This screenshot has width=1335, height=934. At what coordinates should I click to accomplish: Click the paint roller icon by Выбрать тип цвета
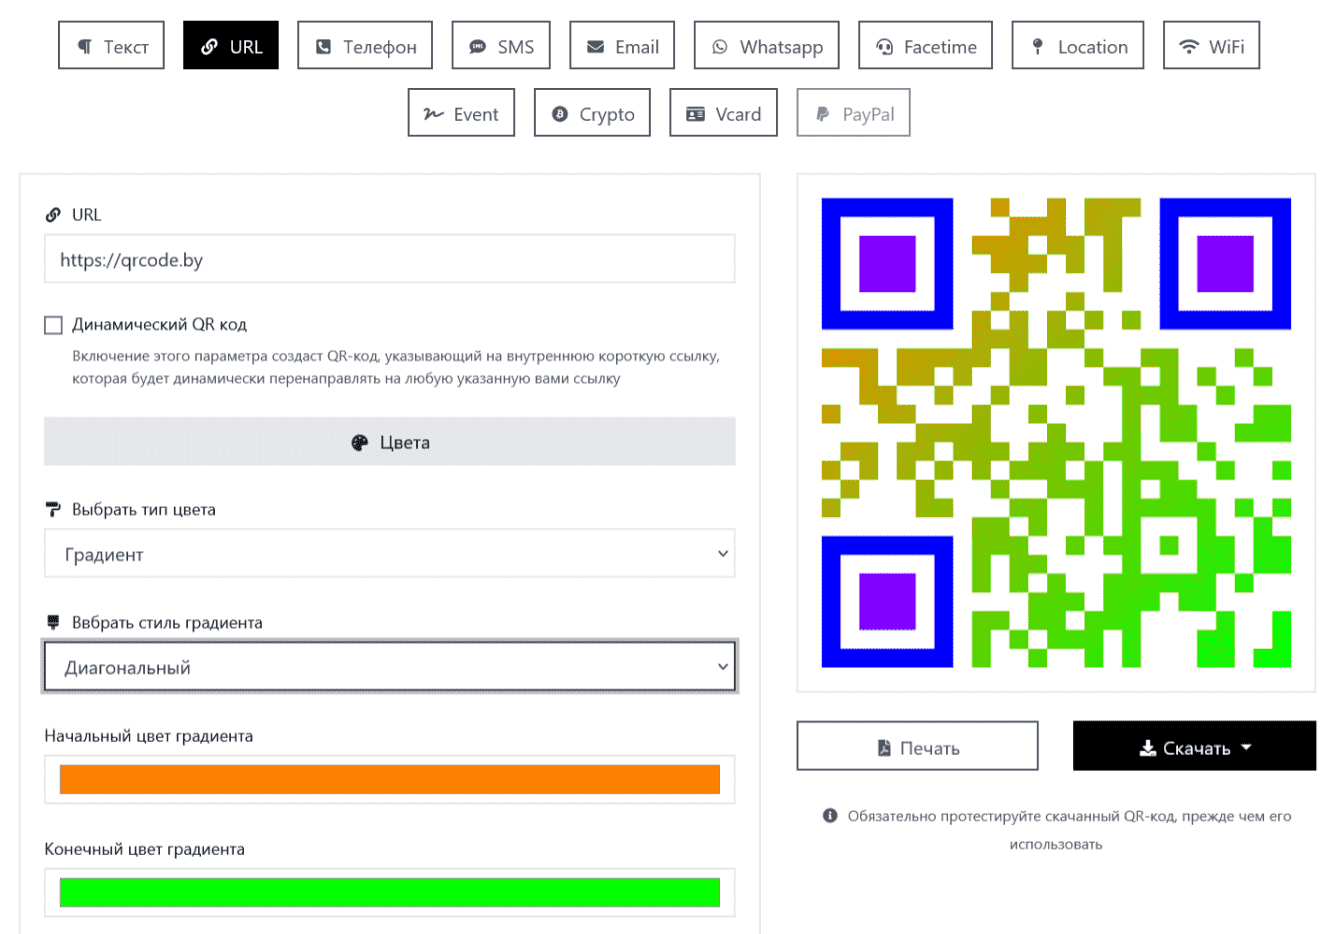coord(53,509)
